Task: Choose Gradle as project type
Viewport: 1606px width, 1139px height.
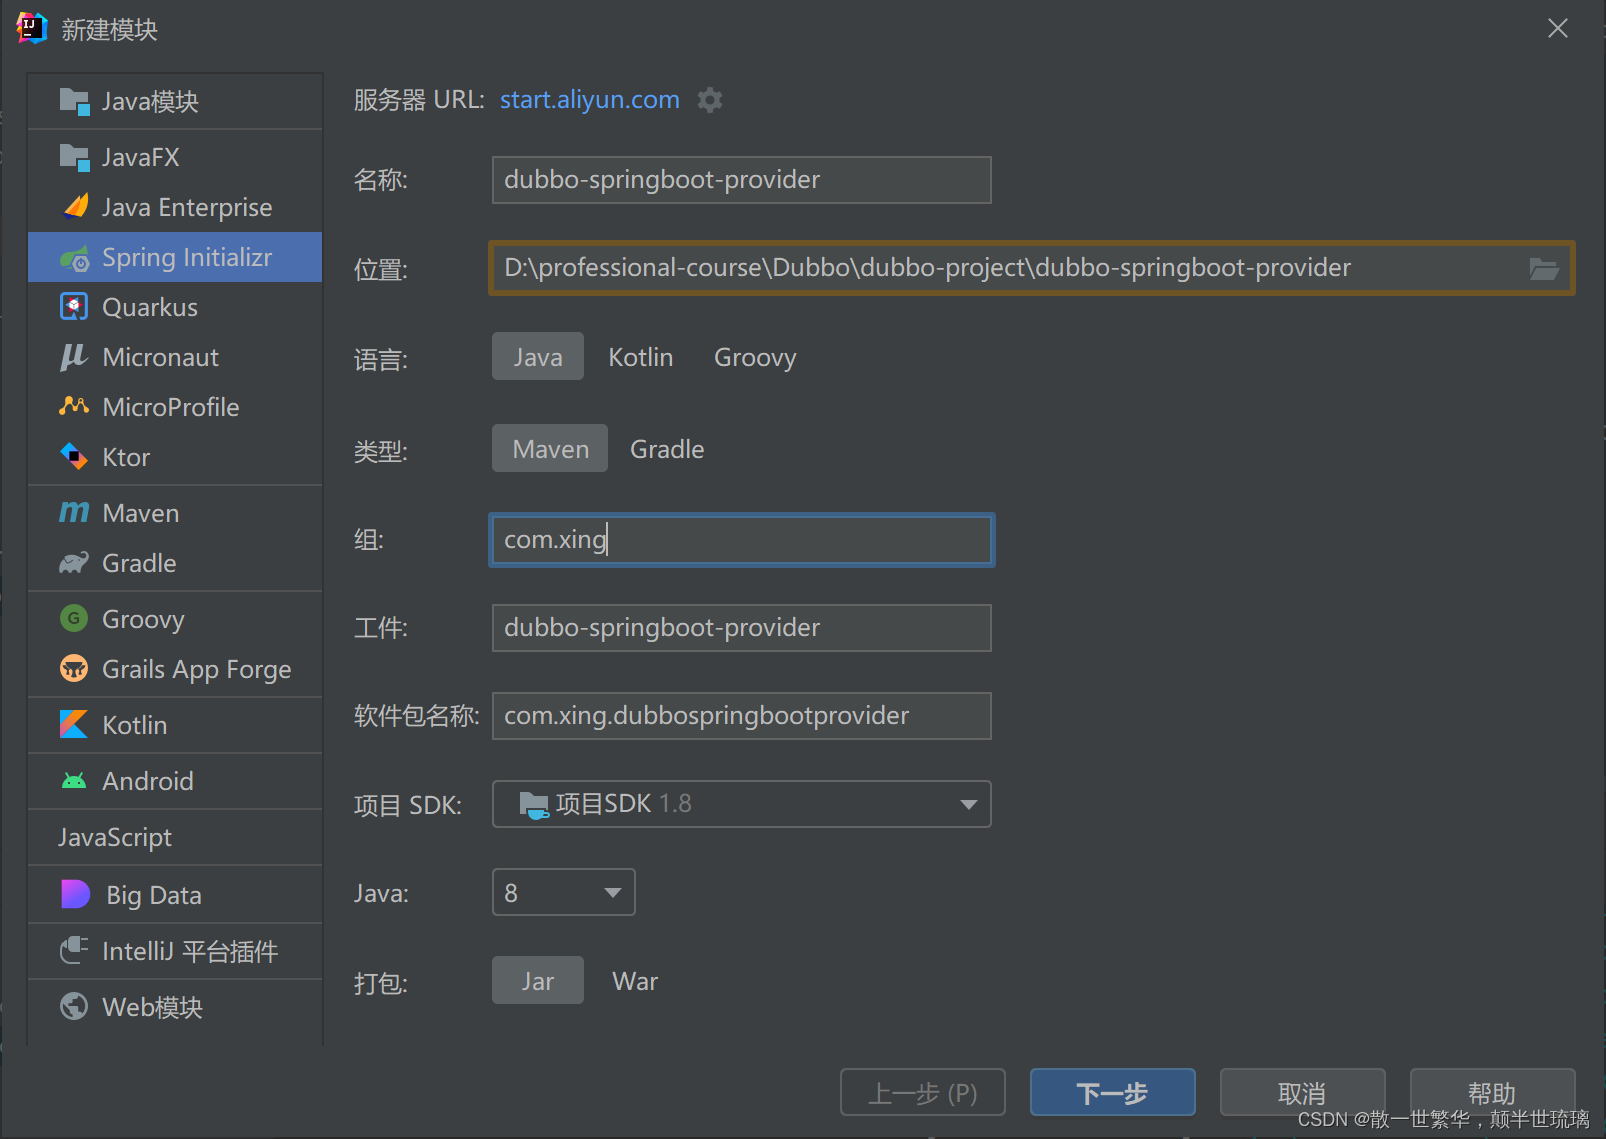Action: (x=667, y=449)
